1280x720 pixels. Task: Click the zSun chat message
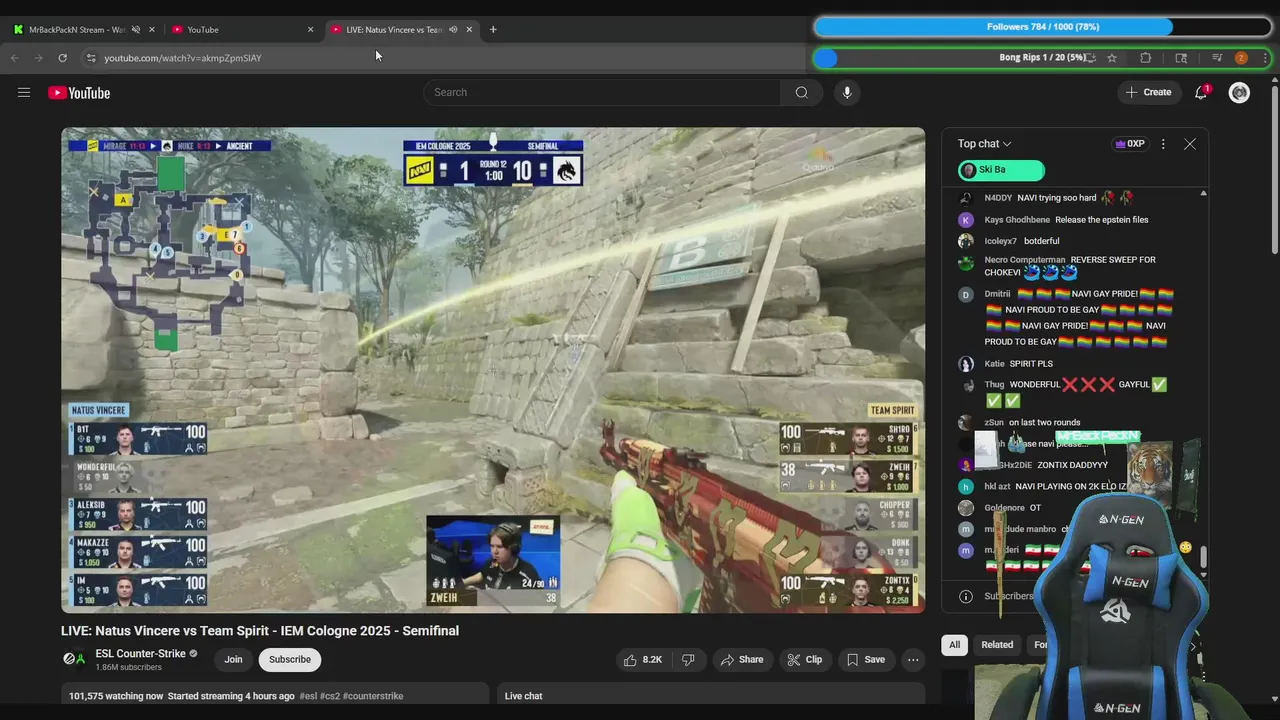pos(1044,422)
